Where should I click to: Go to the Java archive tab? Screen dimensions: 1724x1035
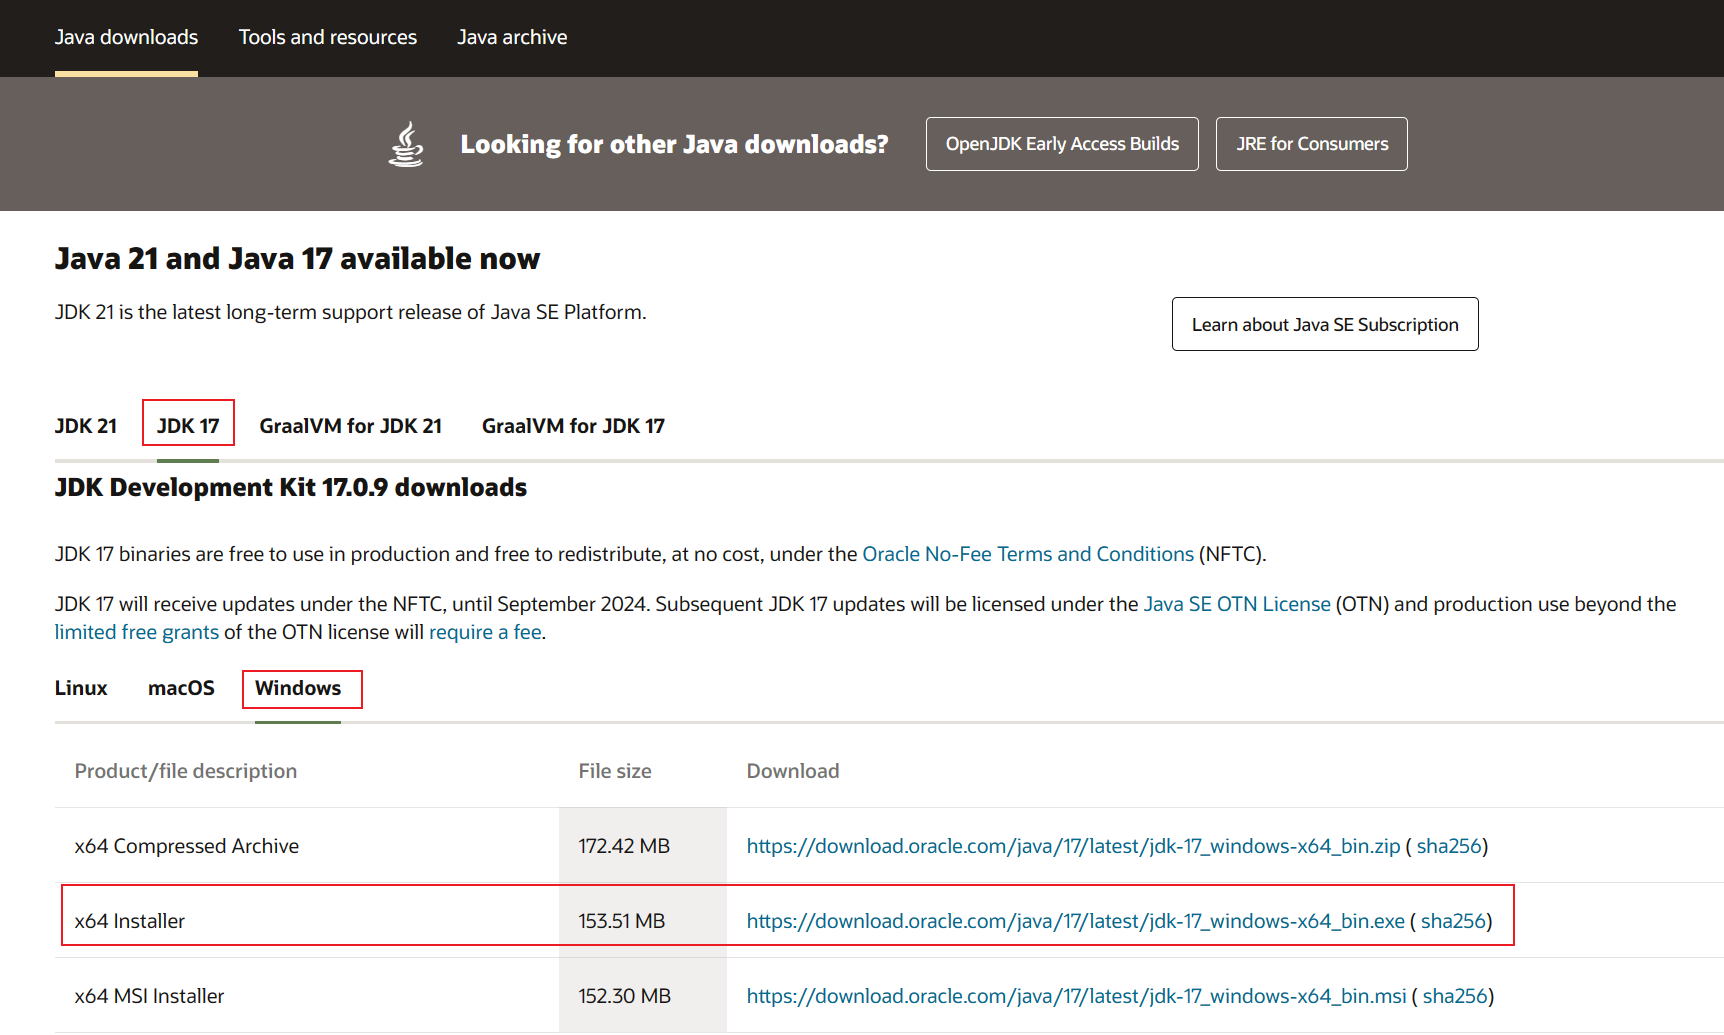click(512, 37)
